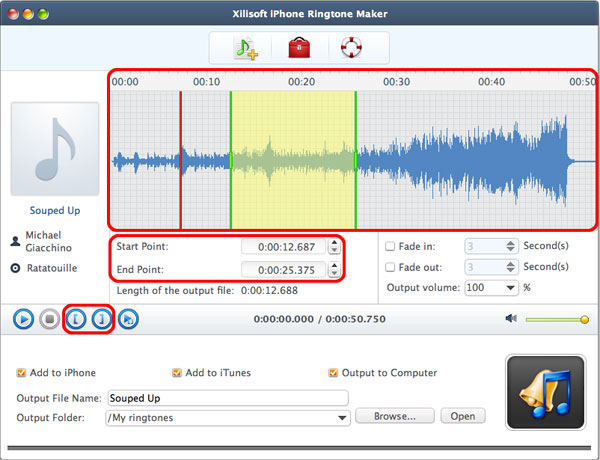
Task: Click the yellow minimize window button
Action: click(x=28, y=14)
